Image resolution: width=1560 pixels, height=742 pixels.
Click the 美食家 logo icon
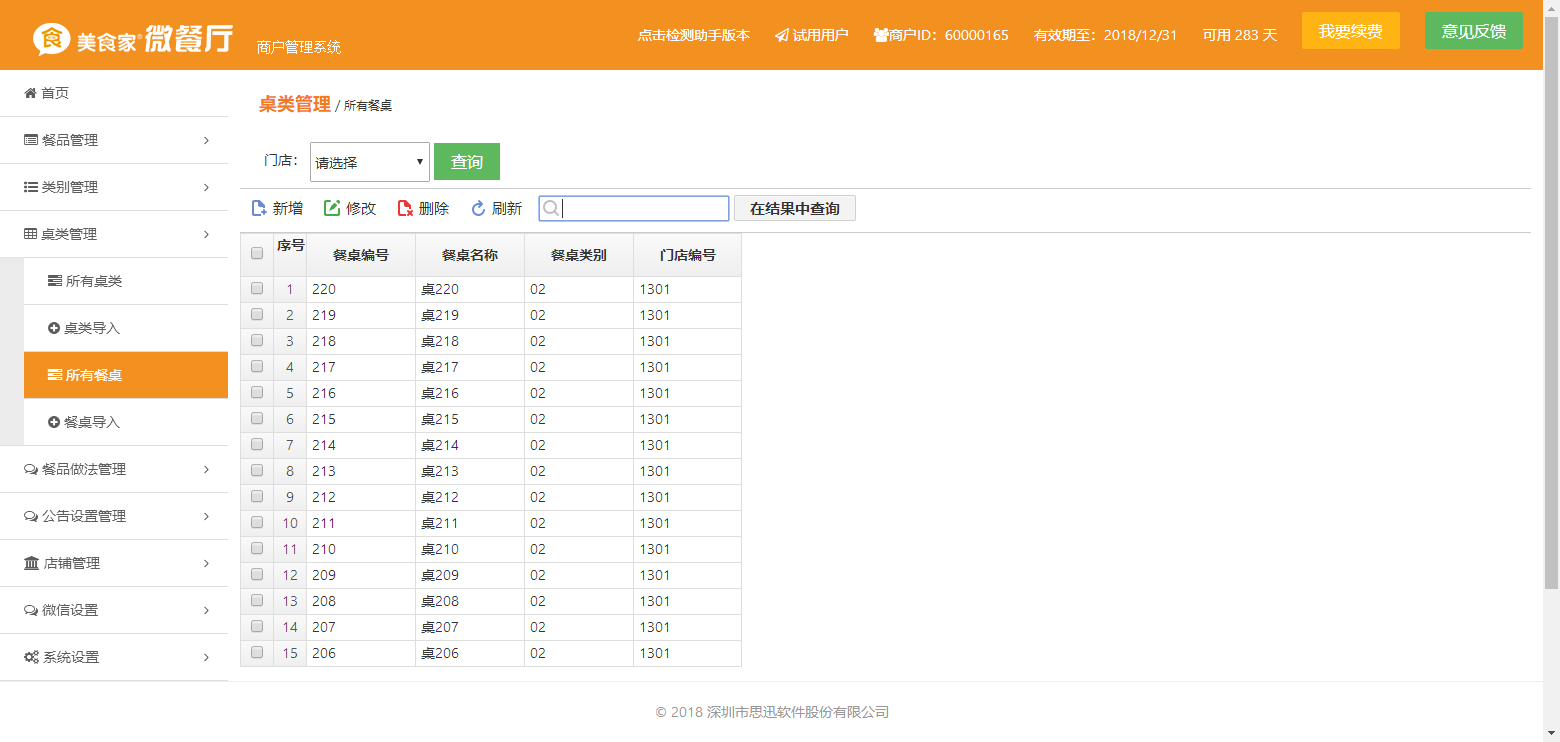pos(51,38)
